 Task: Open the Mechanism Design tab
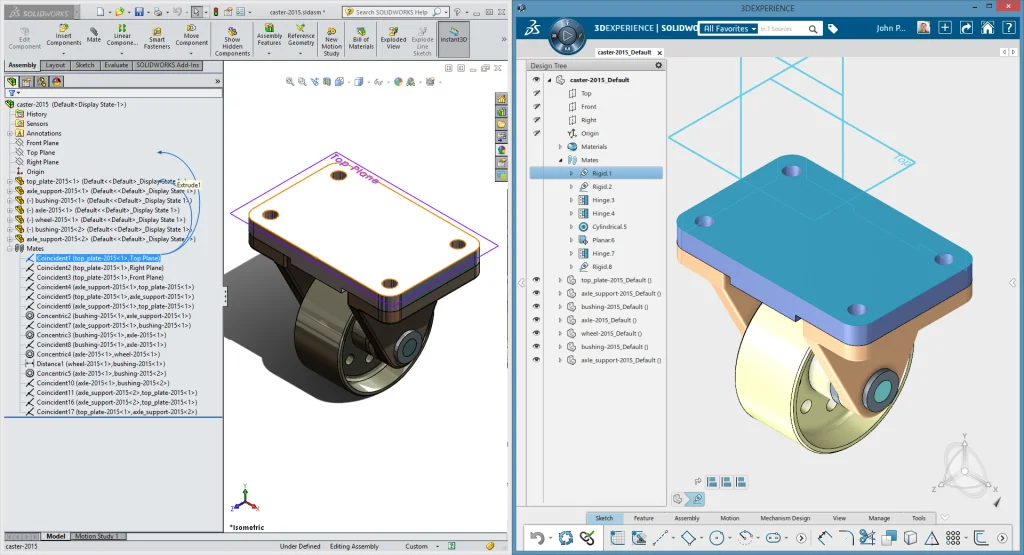(x=784, y=518)
